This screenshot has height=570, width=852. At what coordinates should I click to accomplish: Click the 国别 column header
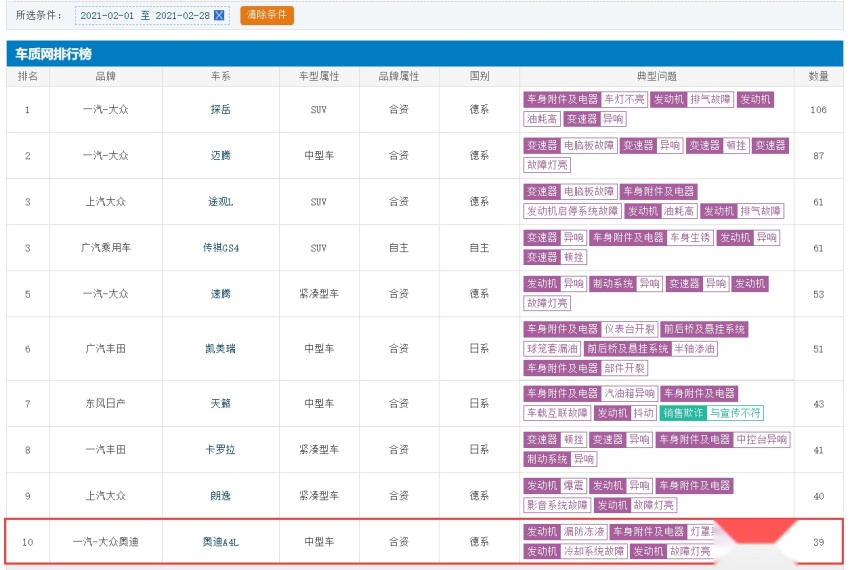point(479,77)
